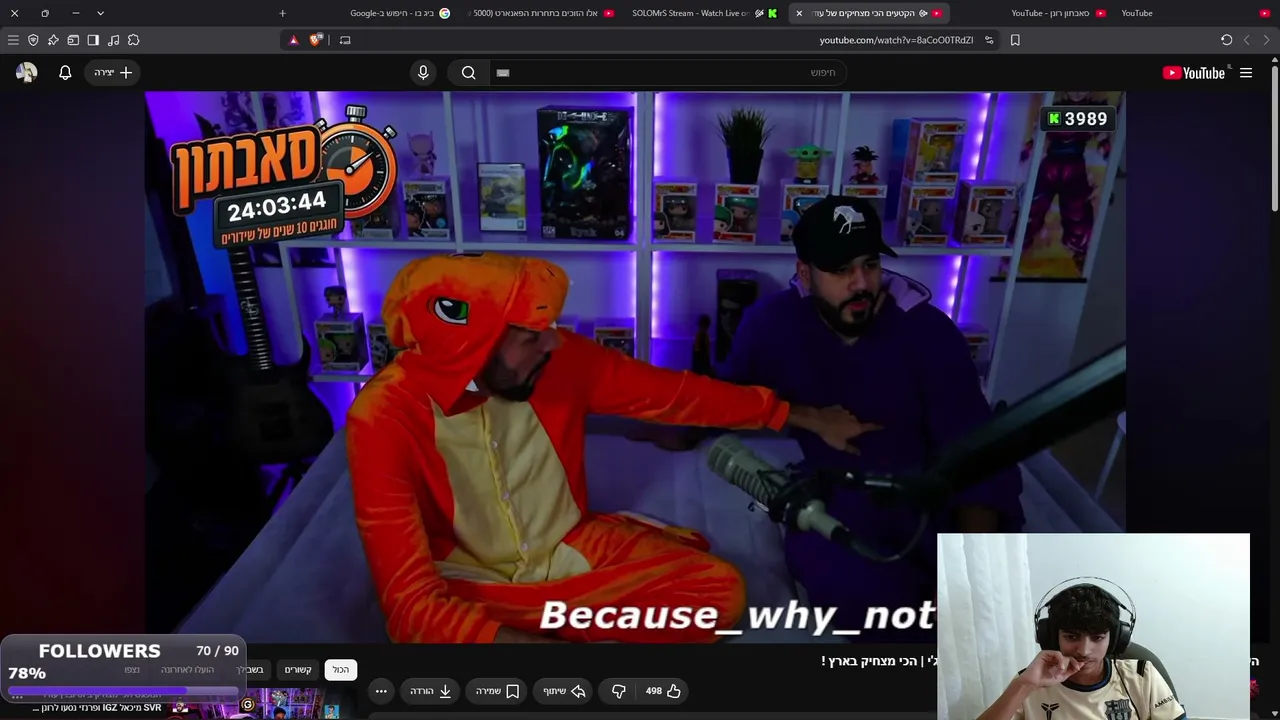Close the active YouTube video tab
The height and width of the screenshot is (720, 1280).
pyautogui.click(x=799, y=13)
